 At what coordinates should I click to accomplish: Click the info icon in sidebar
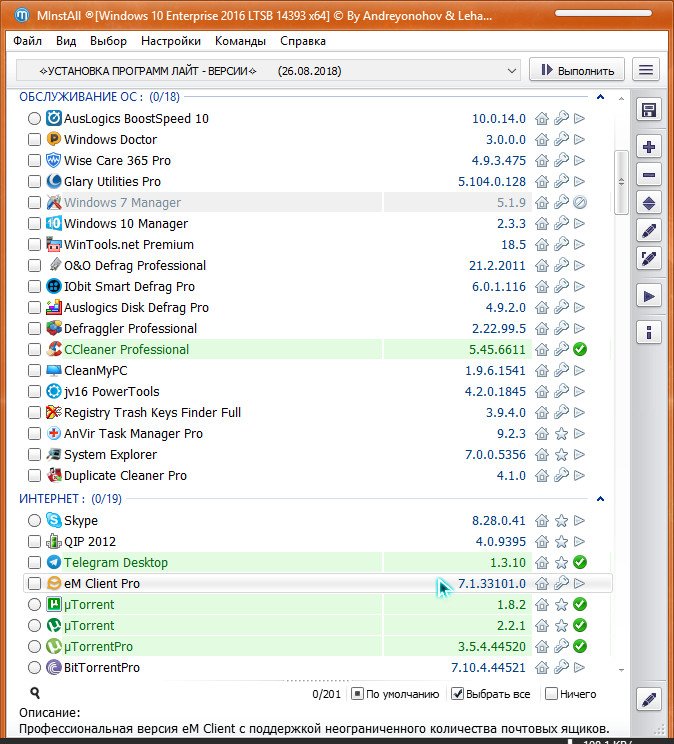pos(648,332)
